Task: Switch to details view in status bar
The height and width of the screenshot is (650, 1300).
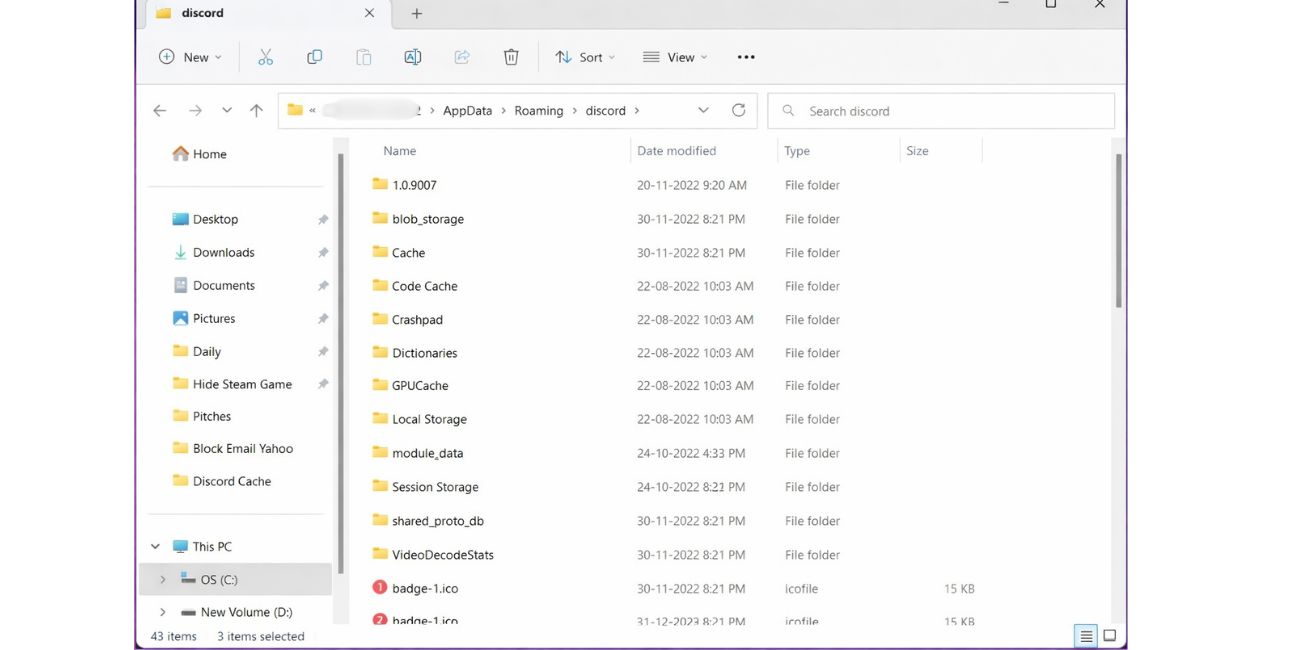Action: [x=1086, y=636]
